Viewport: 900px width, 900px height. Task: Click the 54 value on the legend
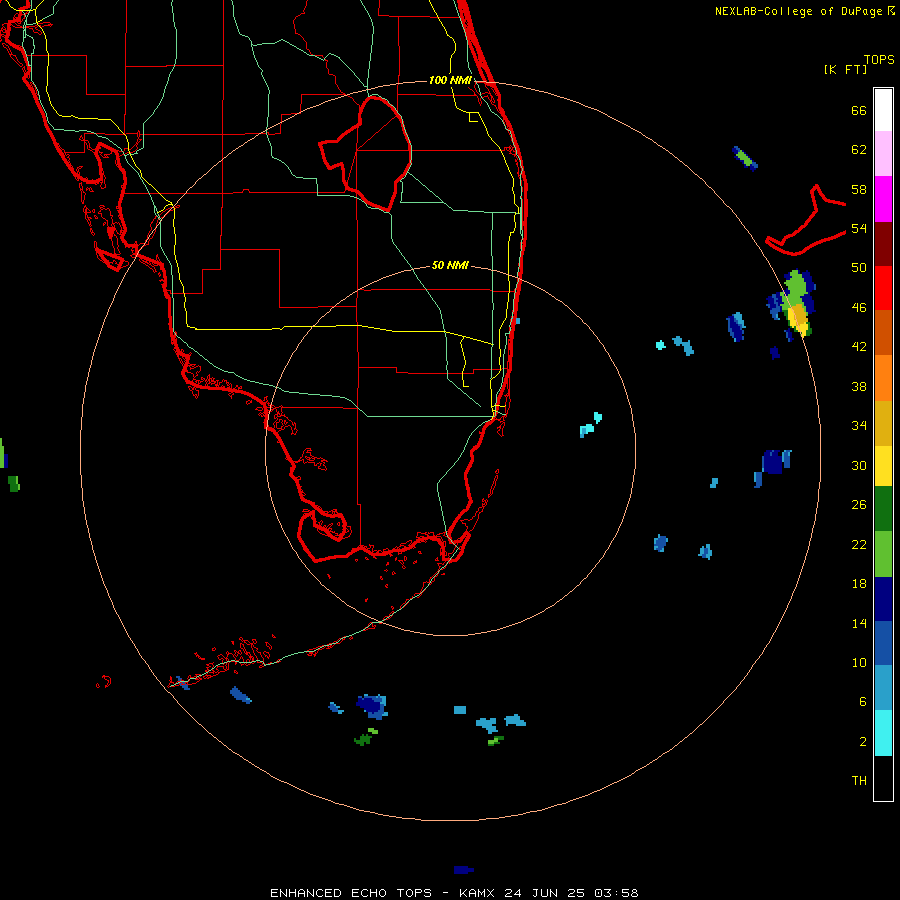(859, 228)
